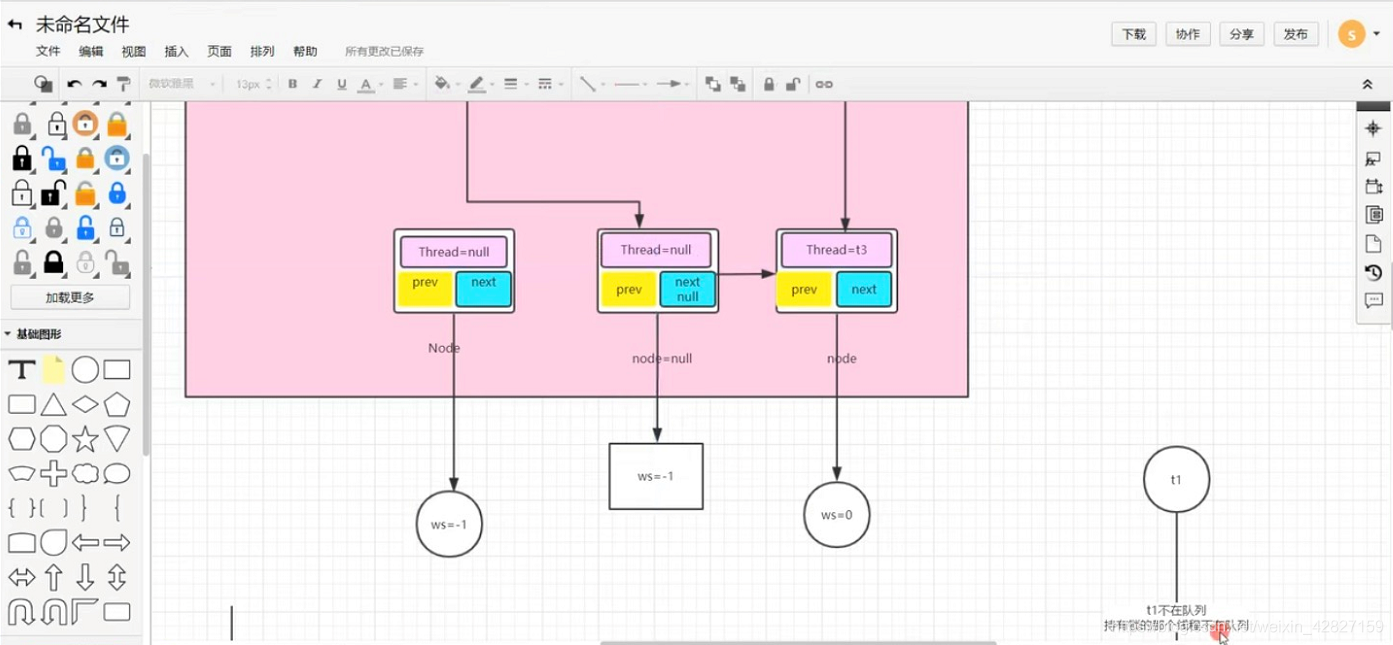Select the cross plus shape
The image size is (1393, 645).
pos(54,474)
